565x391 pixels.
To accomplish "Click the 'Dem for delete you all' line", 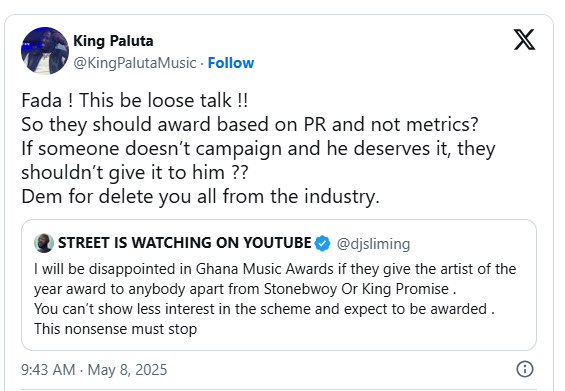I will [200, 197].
